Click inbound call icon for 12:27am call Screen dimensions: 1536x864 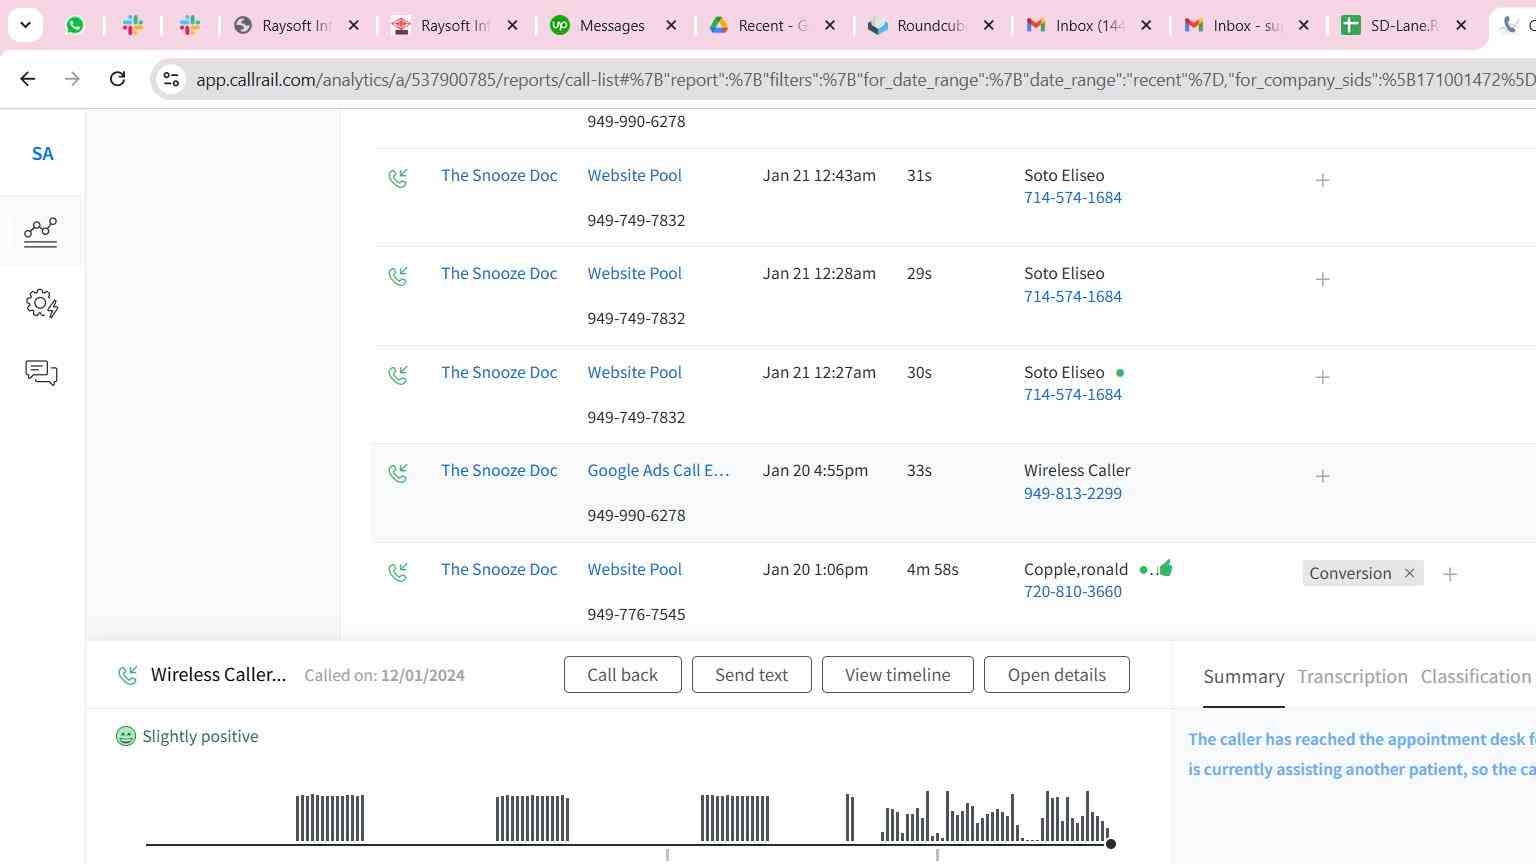click(398, 375)
